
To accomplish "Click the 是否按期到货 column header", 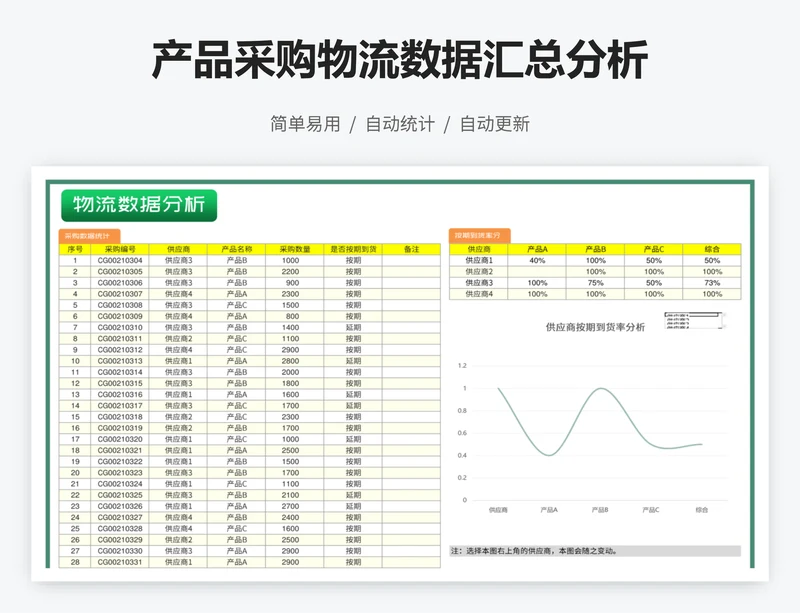I will click(353, 249).
